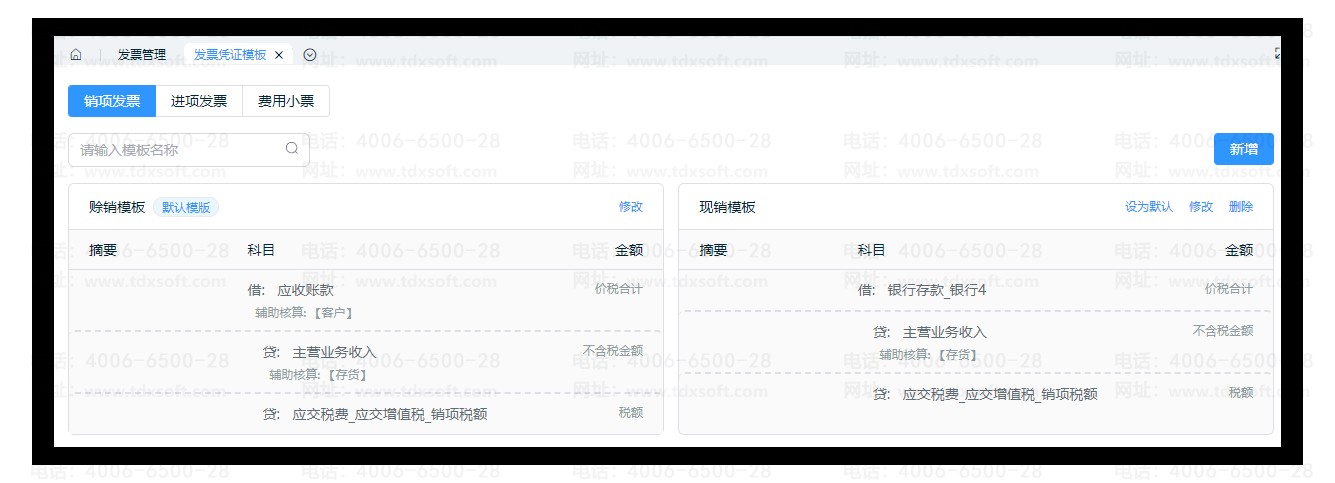Image resolution: width=1335 pixels, height=483 pixels.
Task: Focus the 请输入模板名称 search field
Action: [x=180, y=150]
